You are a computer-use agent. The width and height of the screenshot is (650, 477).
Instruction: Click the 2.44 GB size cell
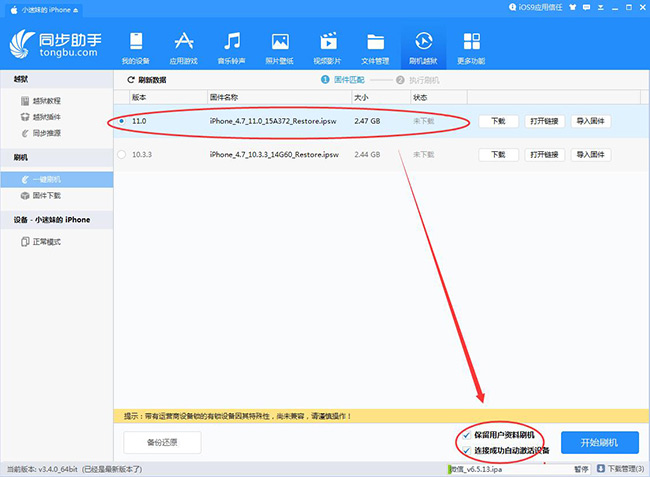point(367,155)
